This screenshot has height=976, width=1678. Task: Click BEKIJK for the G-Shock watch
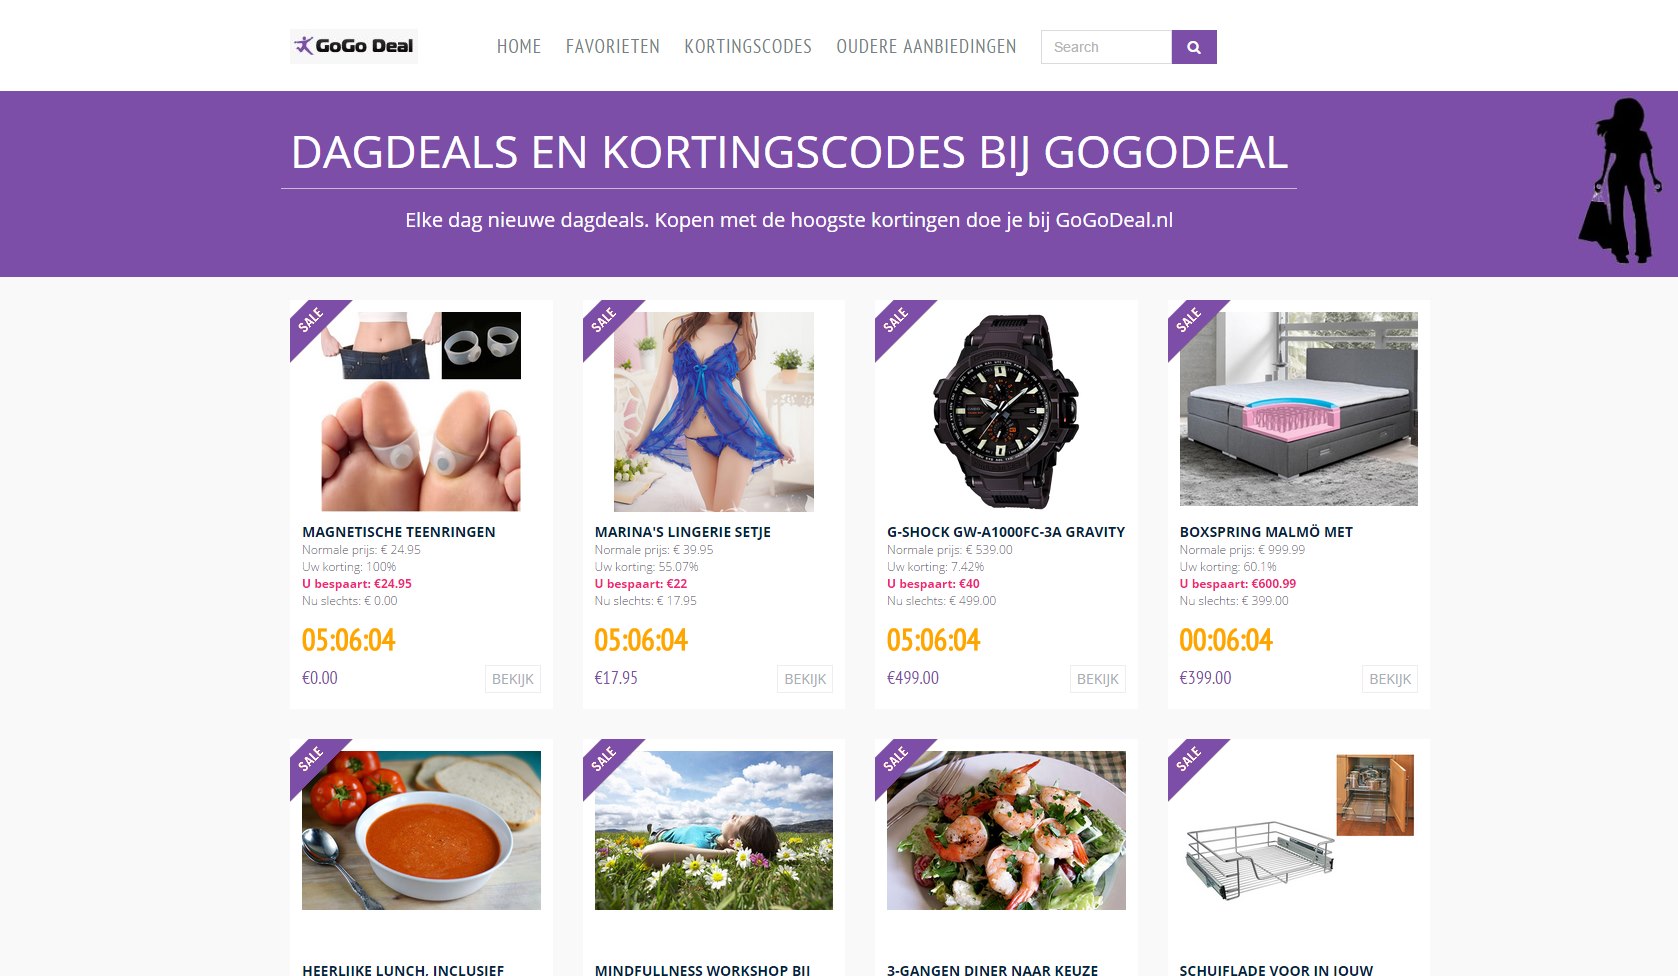(x=1098, y=679)
